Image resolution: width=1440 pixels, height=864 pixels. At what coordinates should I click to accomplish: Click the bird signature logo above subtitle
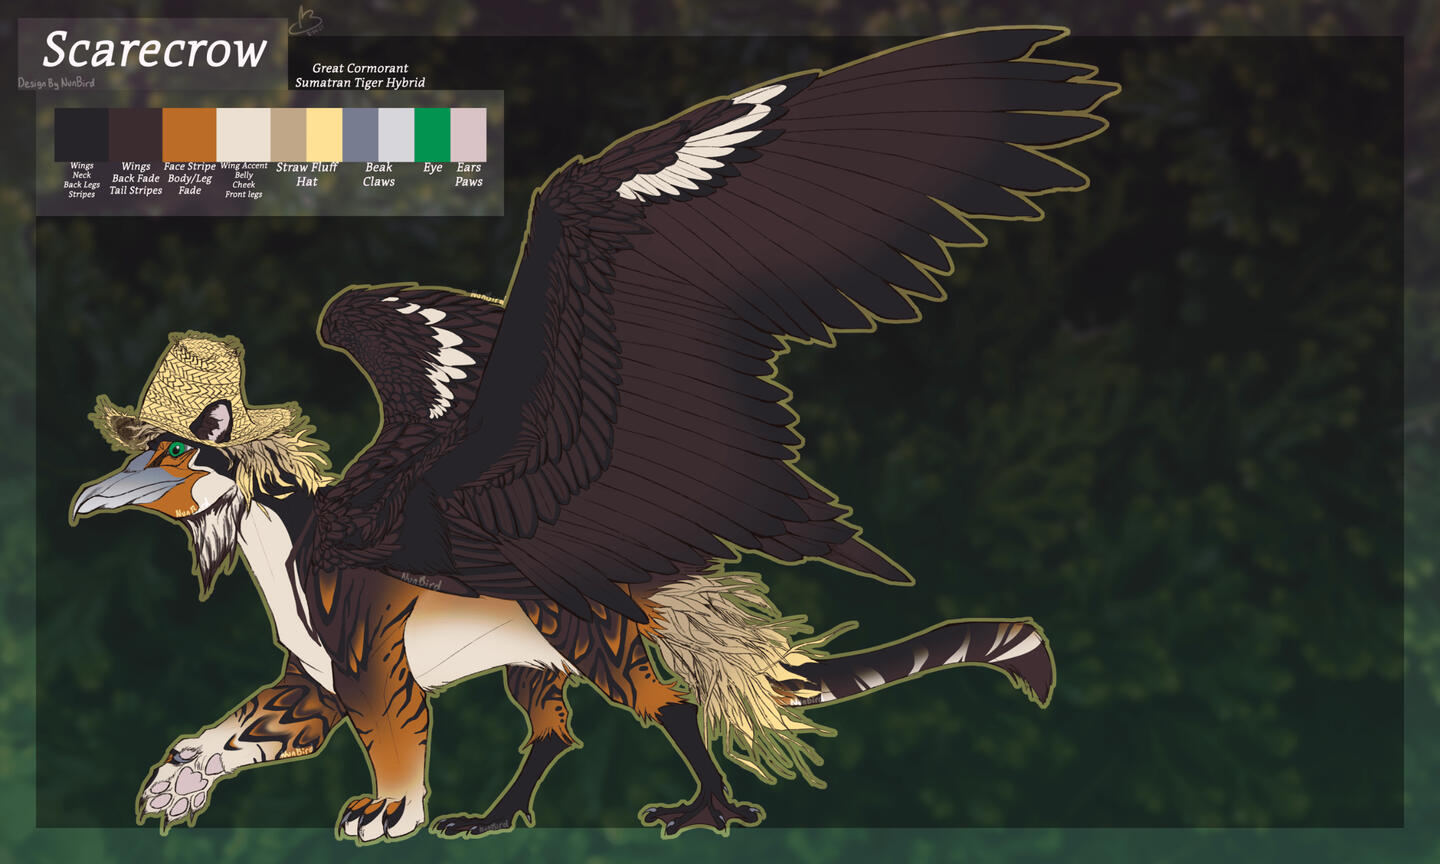pos(305,20)
